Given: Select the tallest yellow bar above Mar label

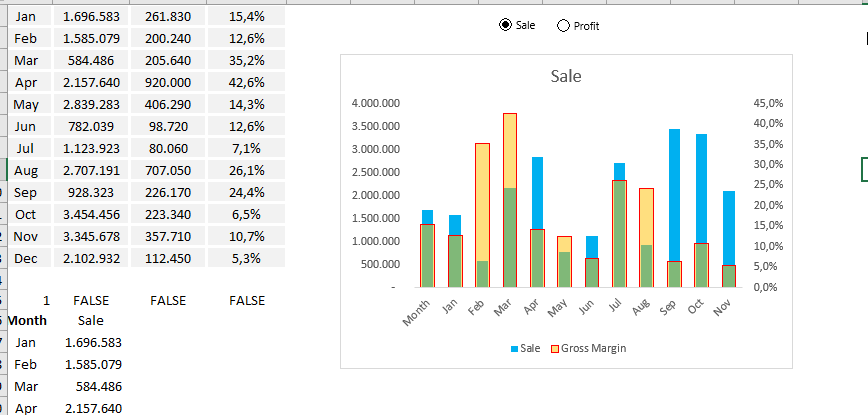Looking at the screenshot, I should pyautogui.click(x=510, y=150).
